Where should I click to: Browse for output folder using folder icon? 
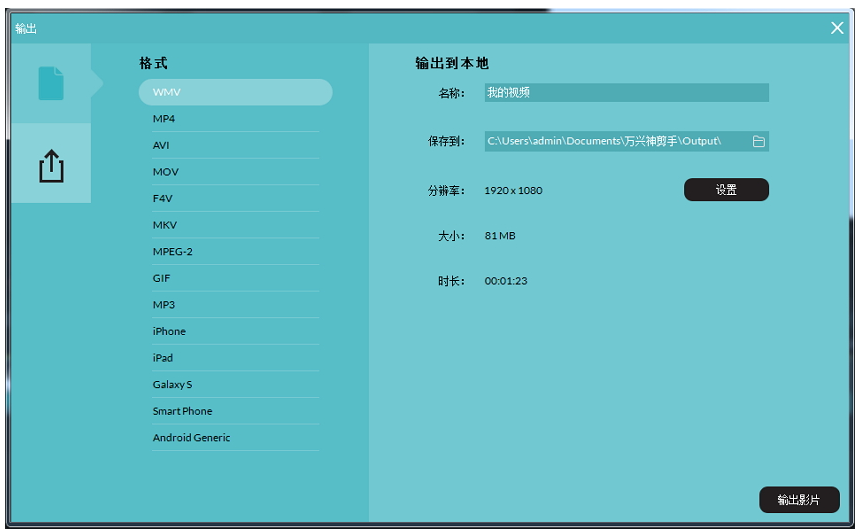tap(758, 141)
